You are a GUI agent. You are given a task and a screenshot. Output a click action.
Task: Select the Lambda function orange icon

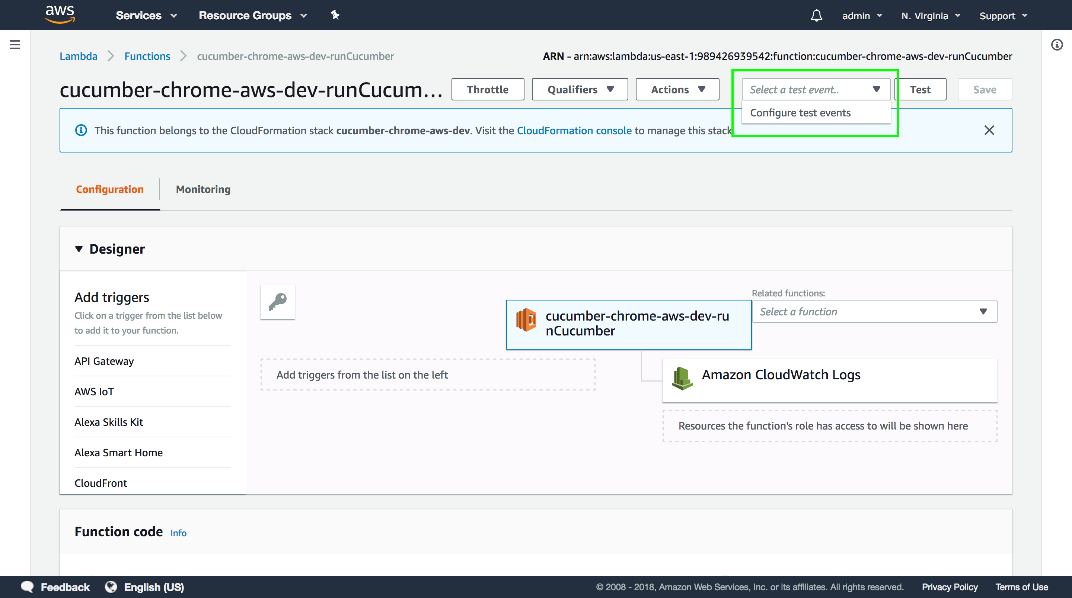point(526,320)
